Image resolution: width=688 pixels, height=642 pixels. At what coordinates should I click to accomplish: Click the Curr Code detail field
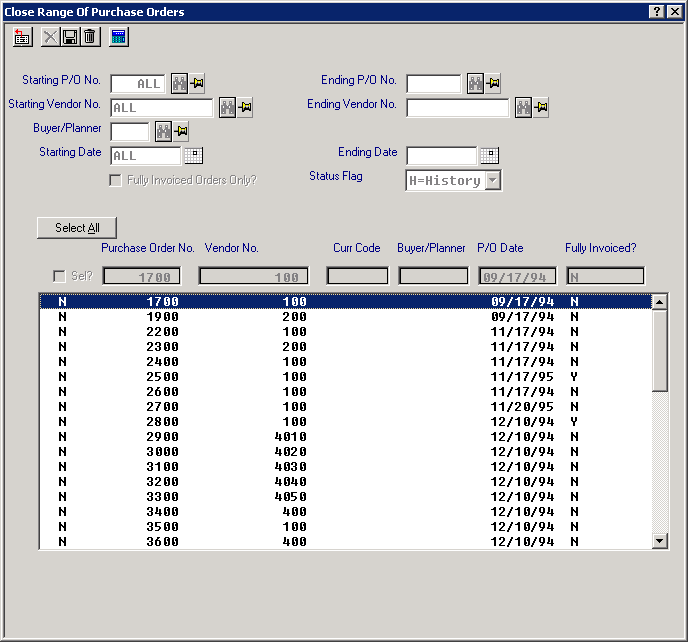358,276
